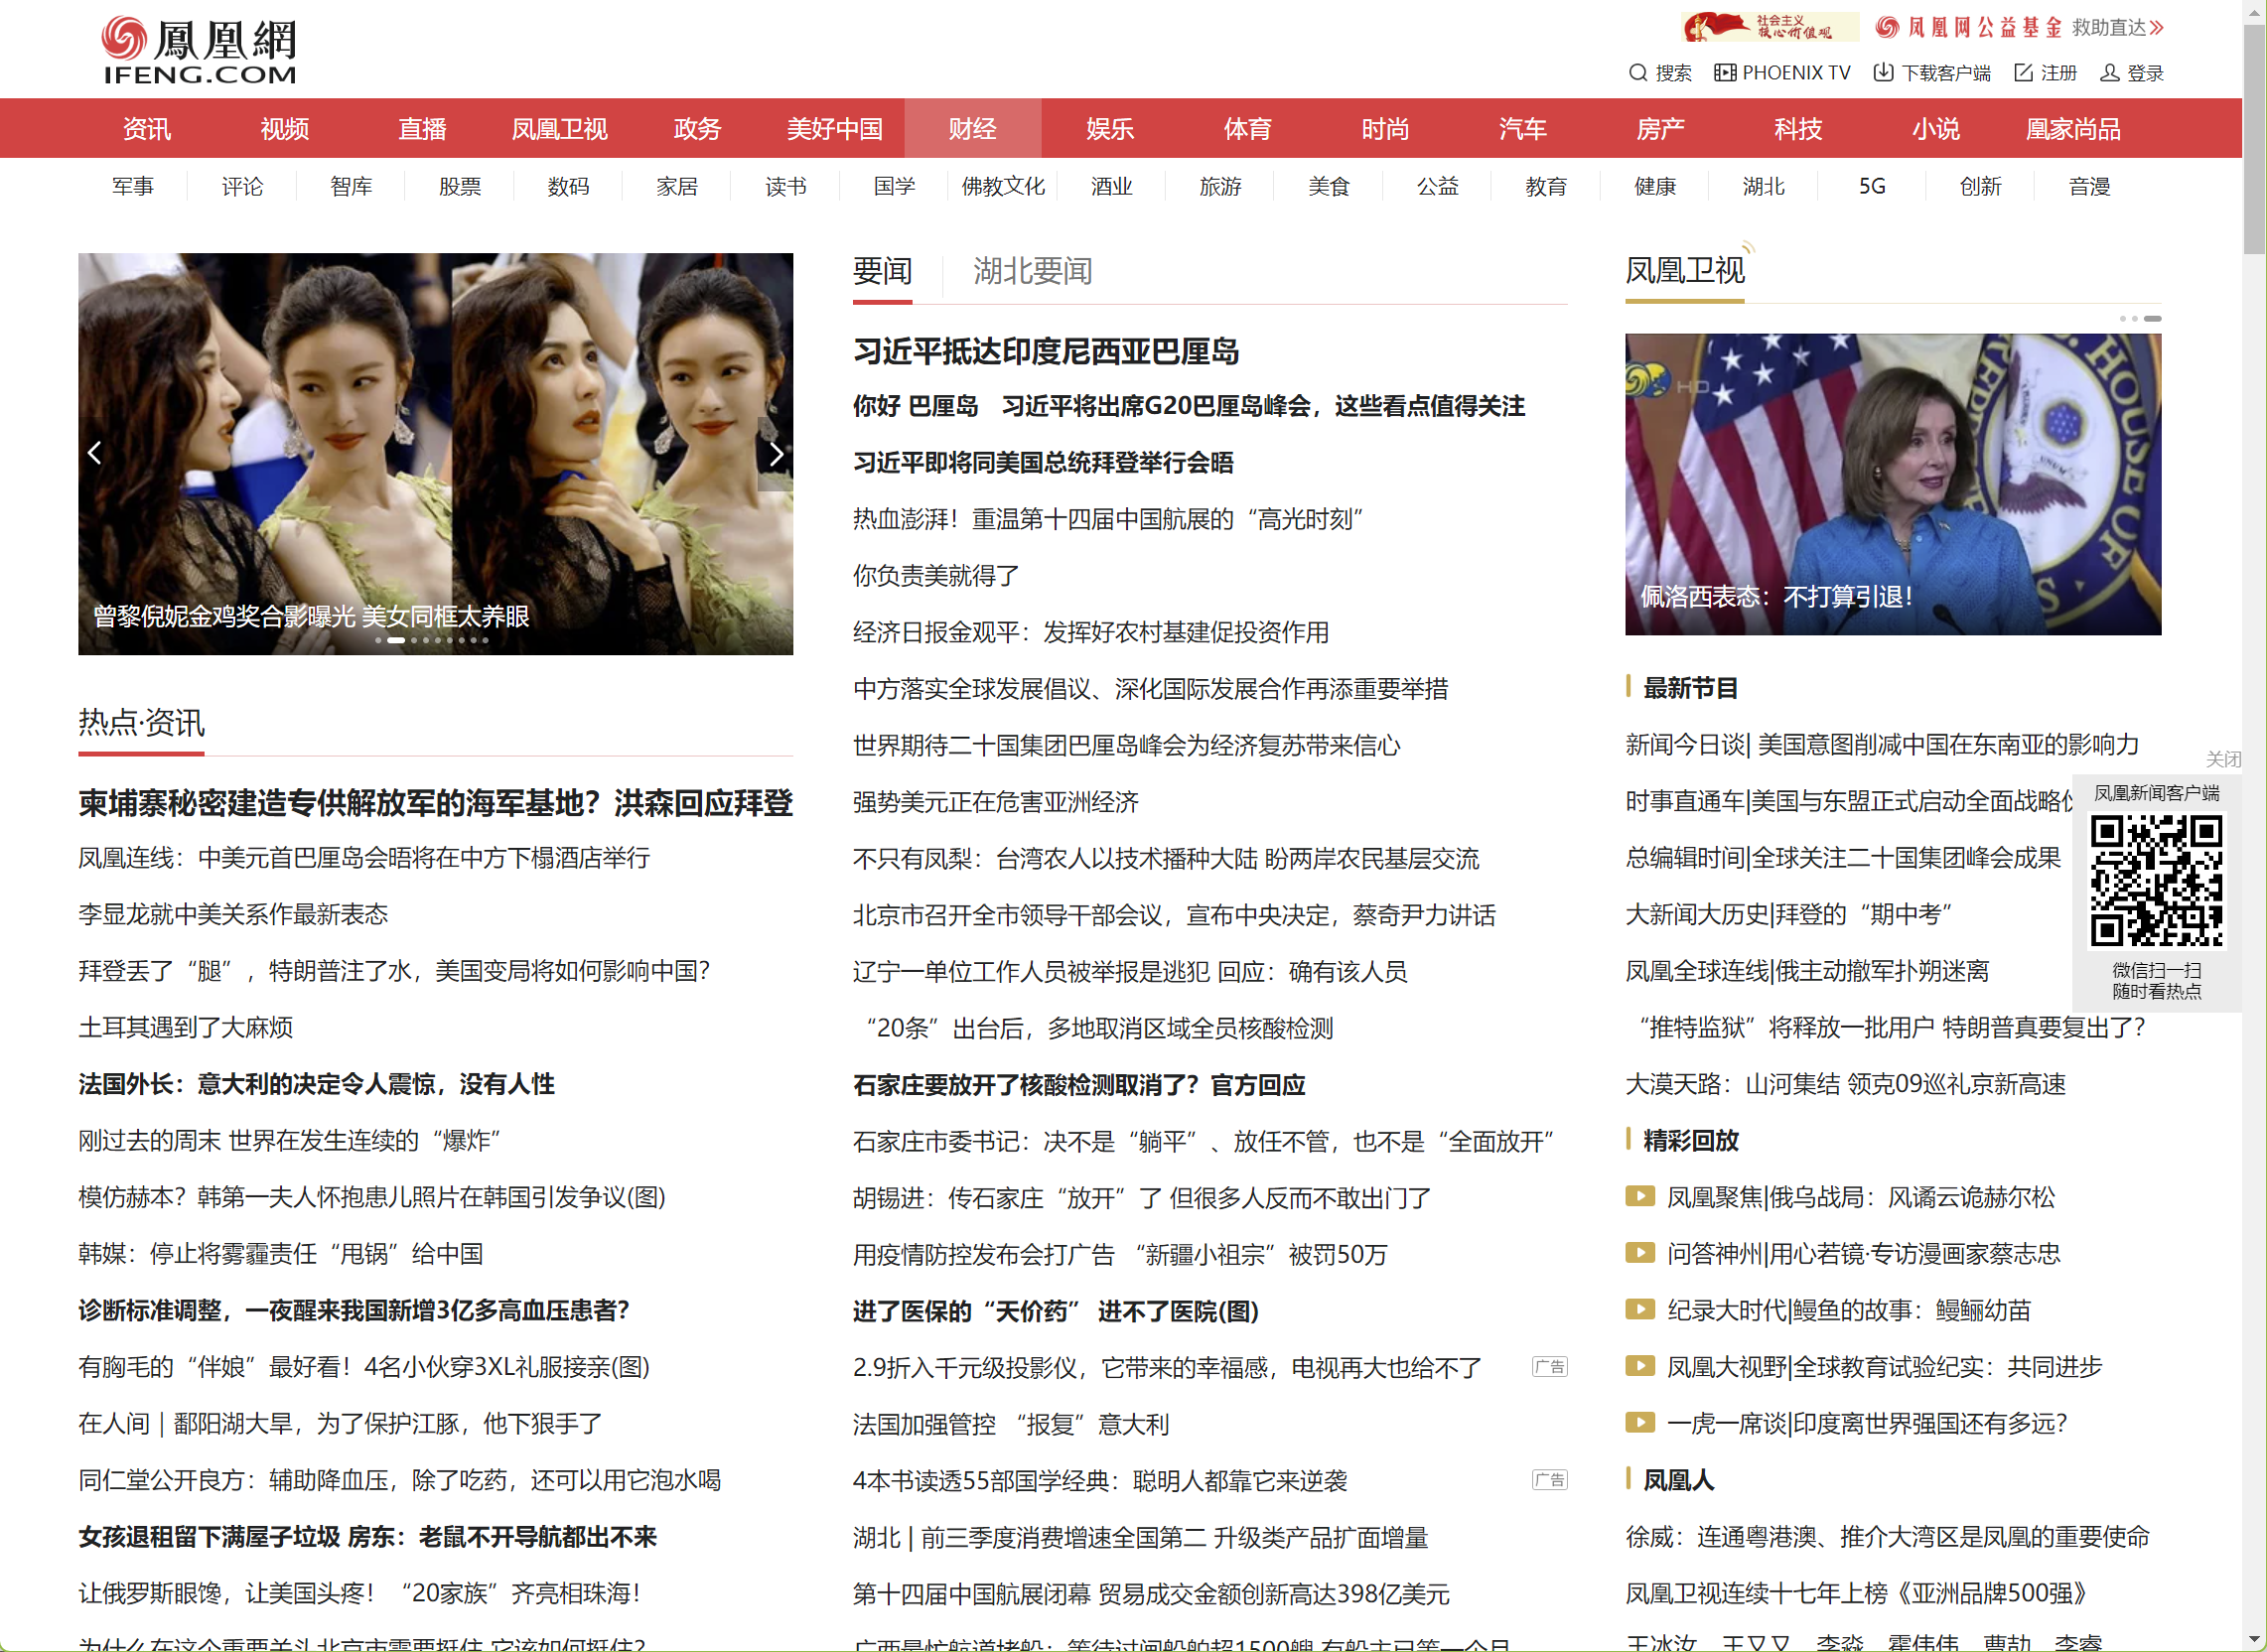This screenshot has width=2267, height=1652.
Task: Click the register pencil icon
Action: [2022, 72]
